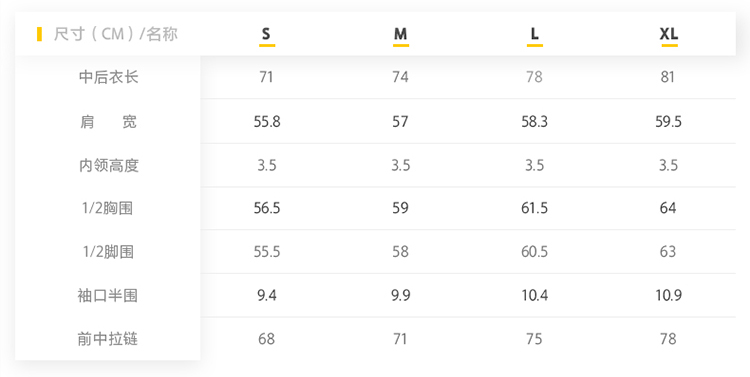This screenshot has height=377, width=750.
Task: Click the 60.5 hem value for L
Action: click(534, 252)
